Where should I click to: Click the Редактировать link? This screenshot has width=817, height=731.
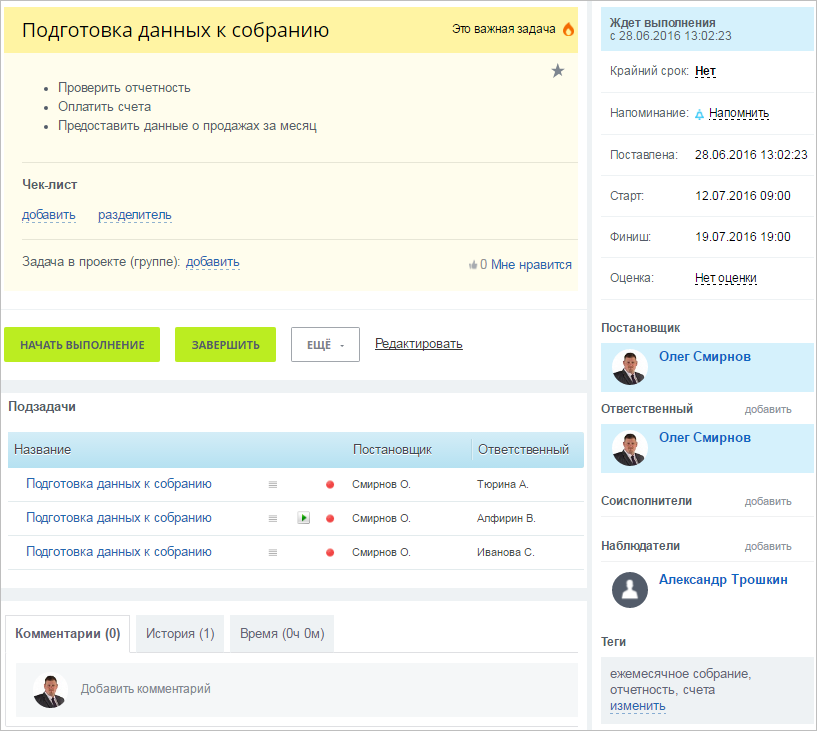[418, 344]
